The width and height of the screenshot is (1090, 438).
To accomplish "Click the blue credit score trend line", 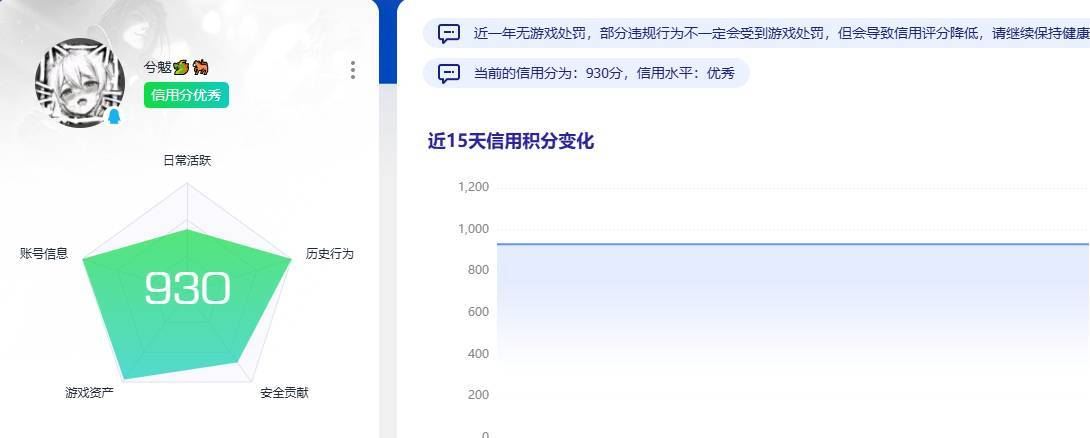I will [x=790, y=243].
